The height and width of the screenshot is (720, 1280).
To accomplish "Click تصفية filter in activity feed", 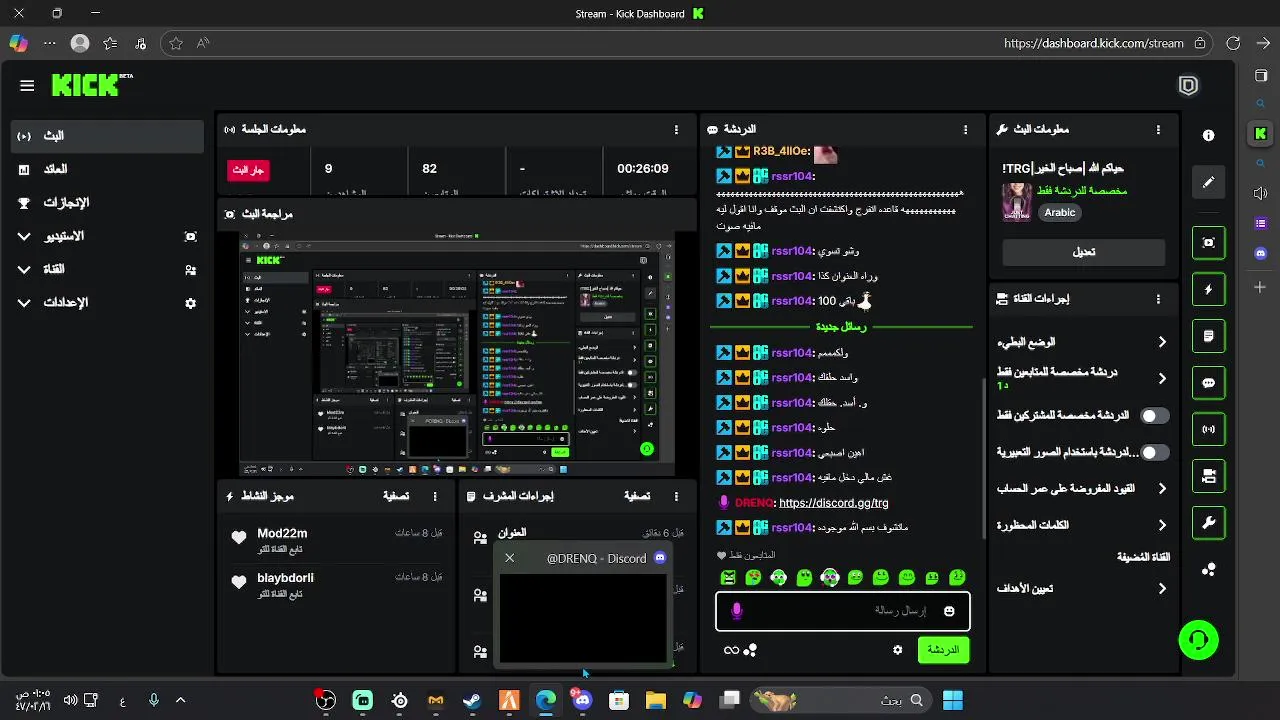I will pyautogui.click(x=396, y=496).
